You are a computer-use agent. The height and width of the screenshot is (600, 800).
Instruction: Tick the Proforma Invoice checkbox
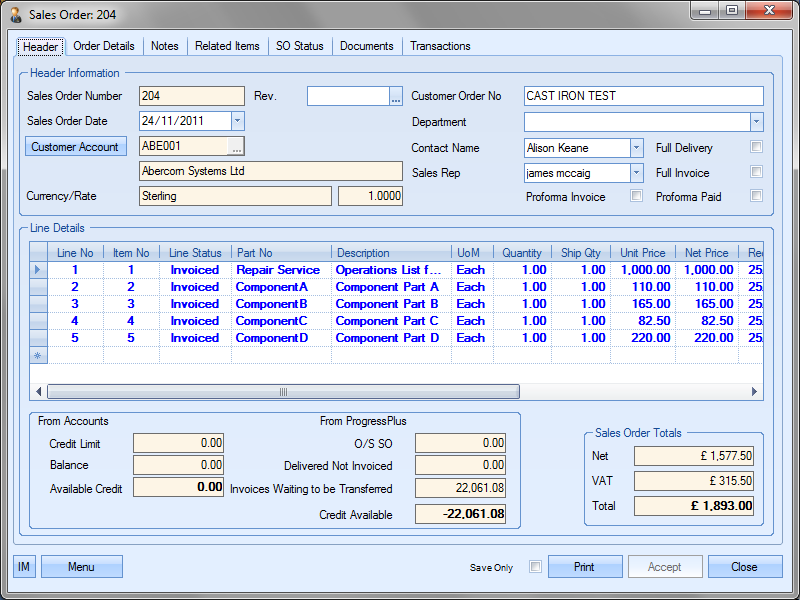636,196
